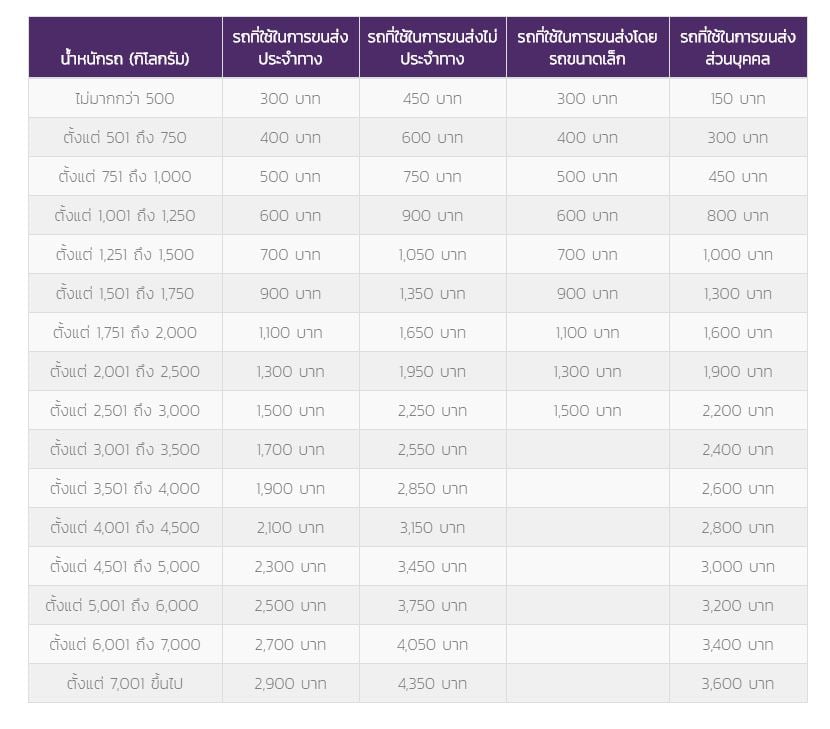This screenshot has height=729, width=830.
Task: Click the 2,850 บาท cell
Action: [432, 488]
